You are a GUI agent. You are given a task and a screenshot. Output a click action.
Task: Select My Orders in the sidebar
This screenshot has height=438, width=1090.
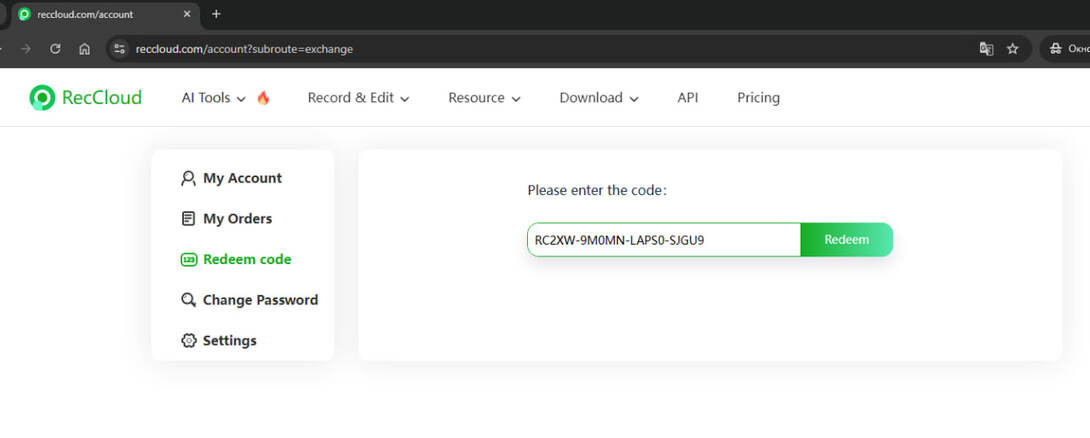tap(237, 219)
